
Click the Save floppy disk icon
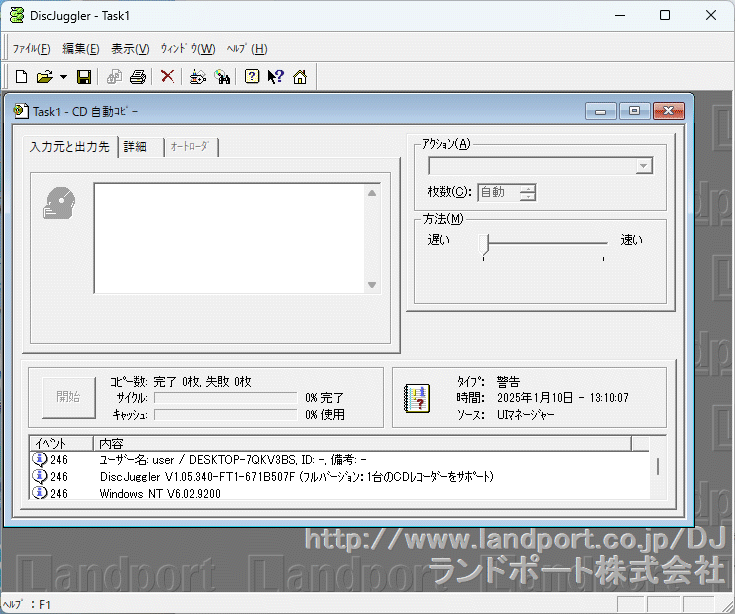[x=84, y=77]
